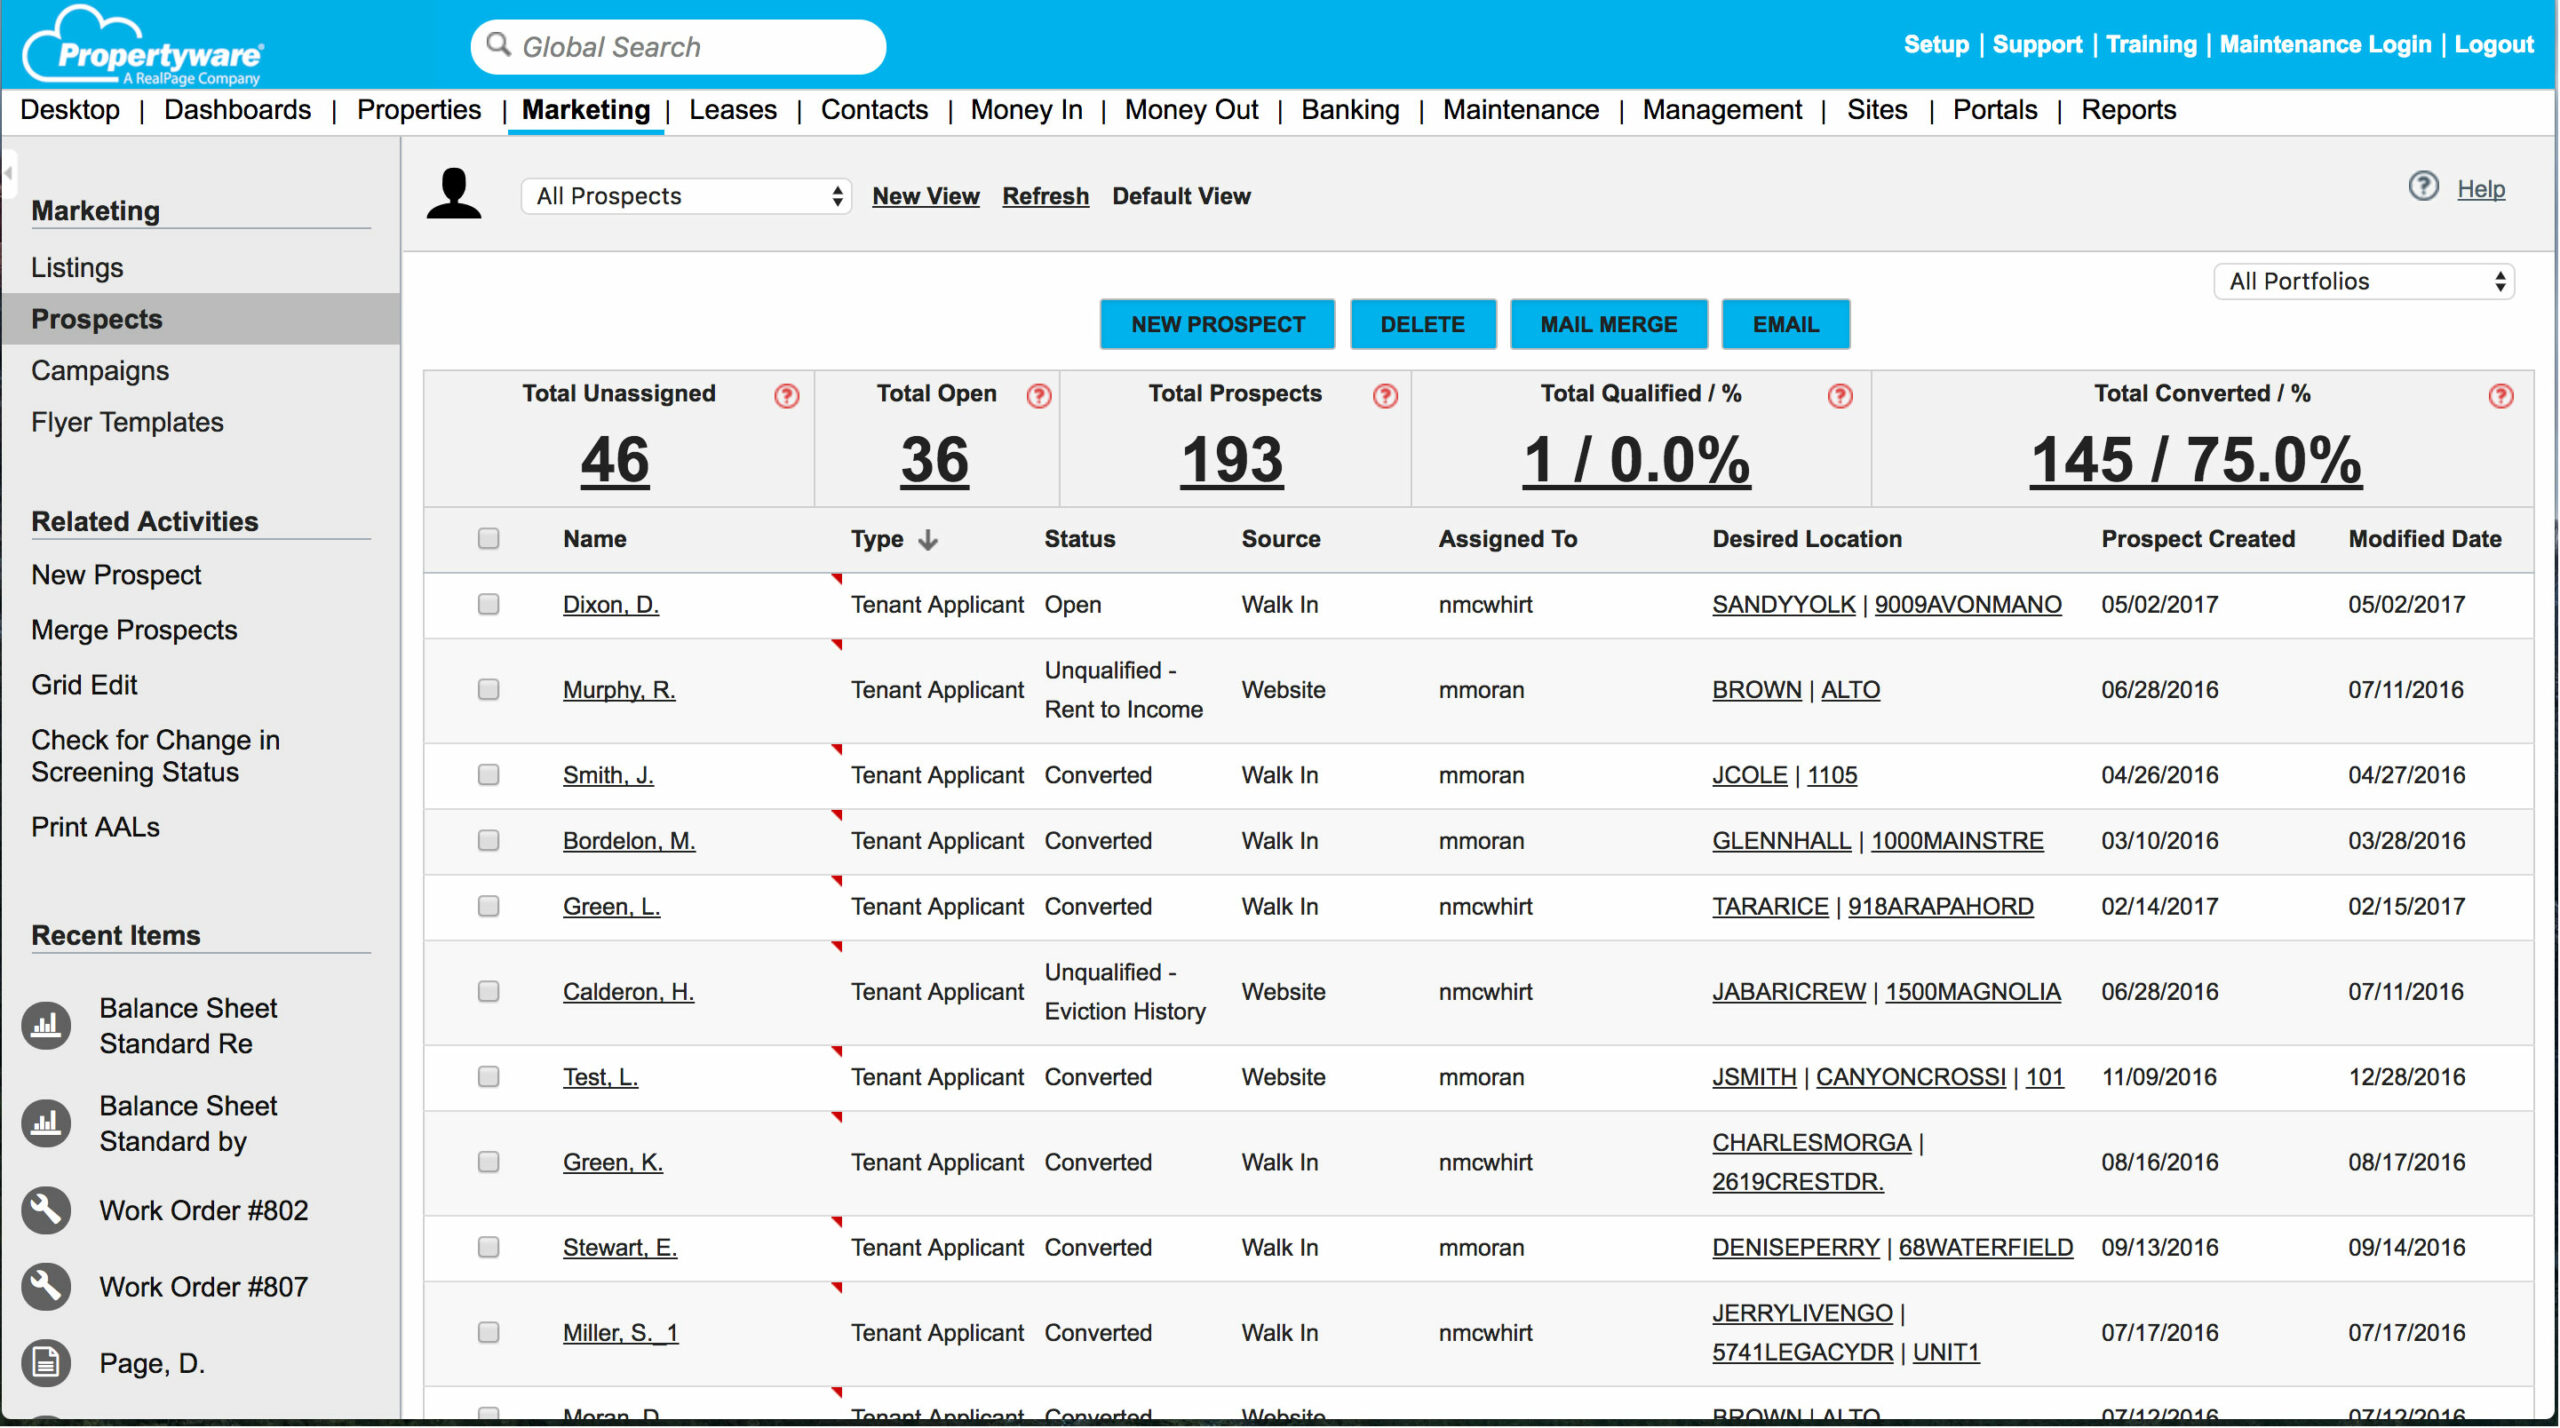The height and width of the screenshot is (1428, 2560).
Task: Select the Properties tab
Action: [x=419, y=110]
